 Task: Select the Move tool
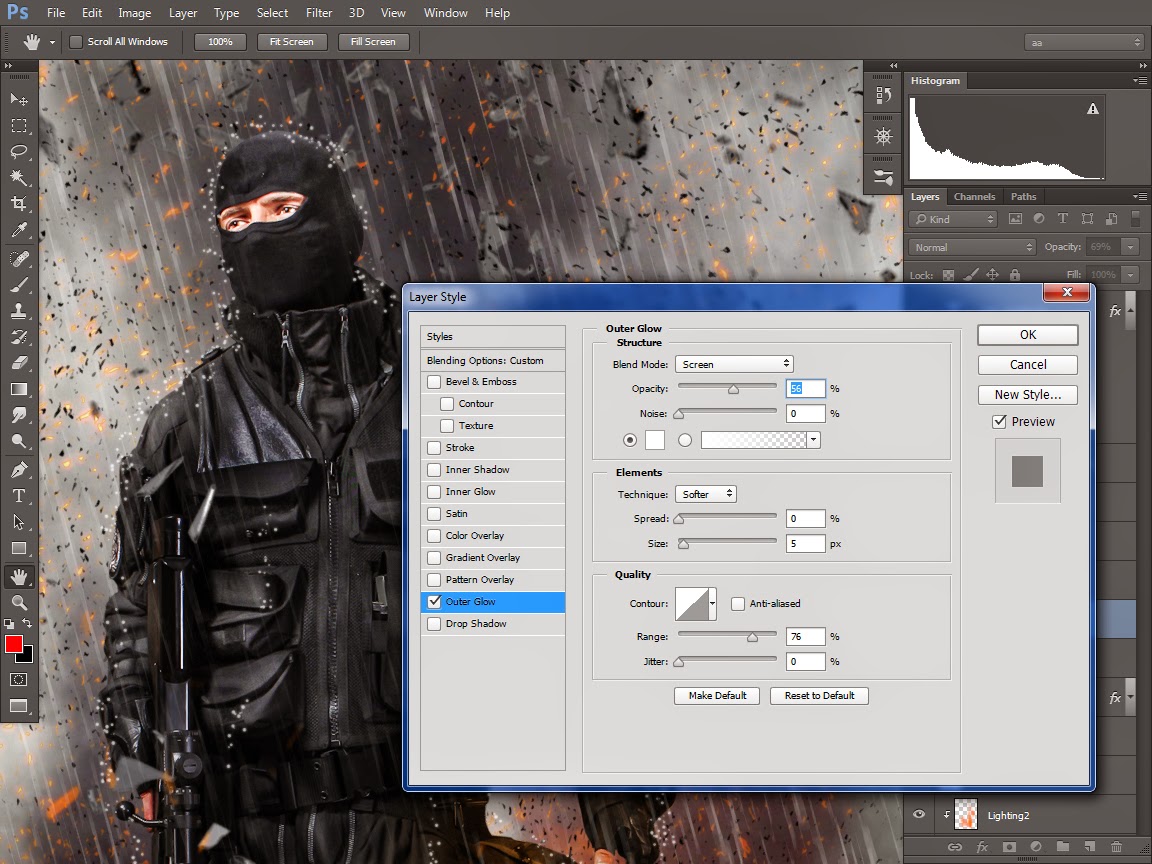coord(19,99)
